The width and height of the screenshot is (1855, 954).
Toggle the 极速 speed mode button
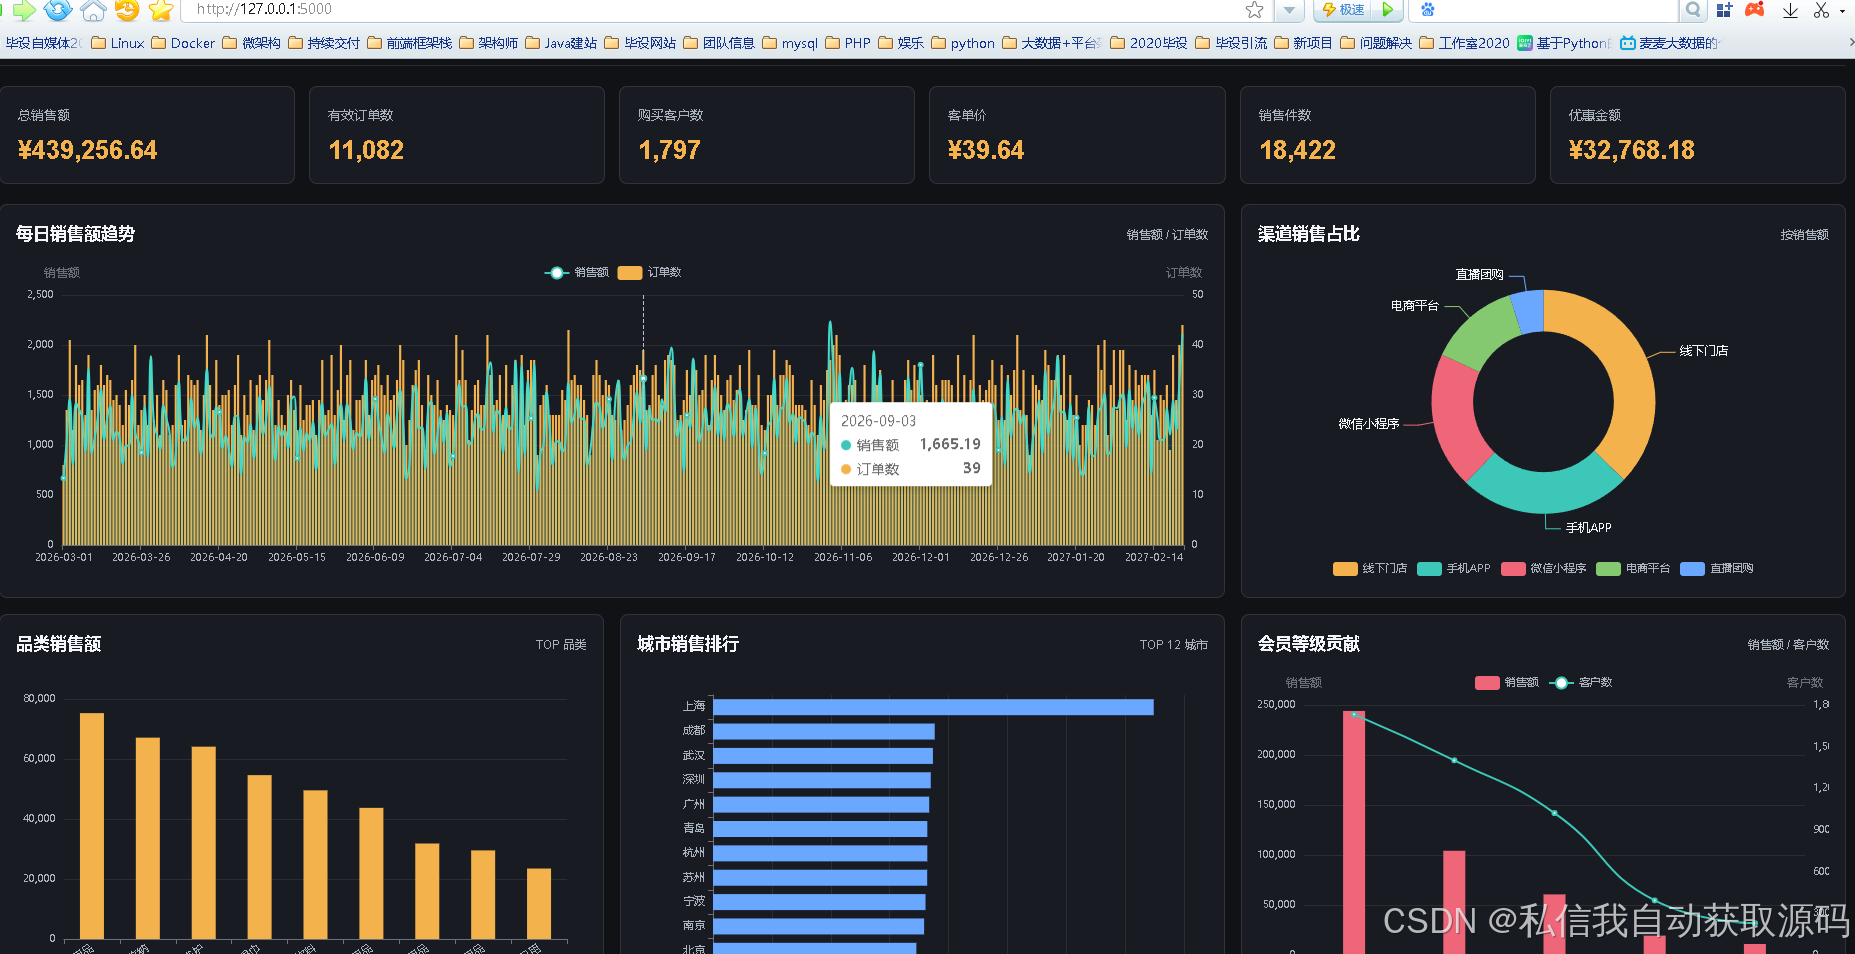pyautogui.click(x=1342, y=10)
